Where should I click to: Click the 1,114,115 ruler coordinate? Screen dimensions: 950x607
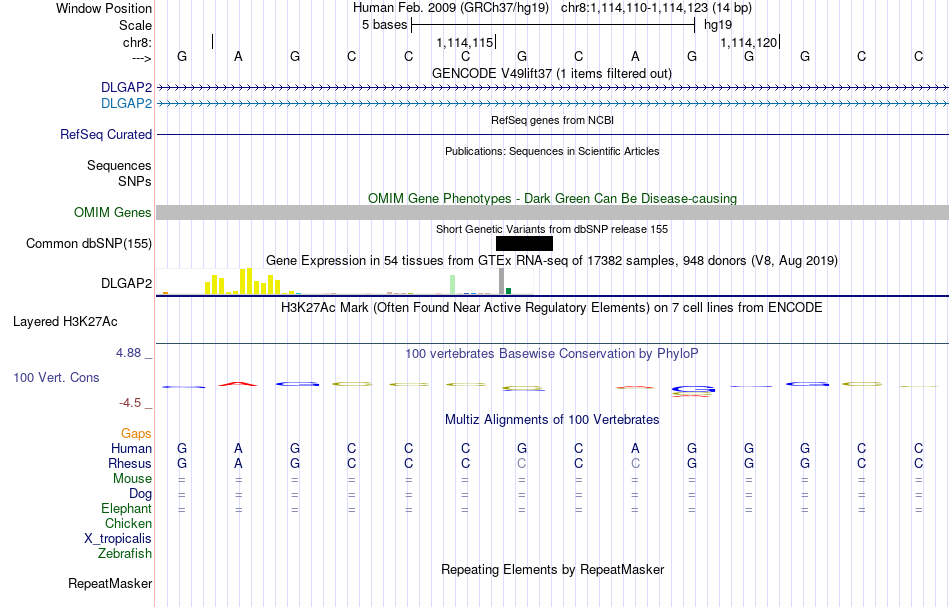465,42
